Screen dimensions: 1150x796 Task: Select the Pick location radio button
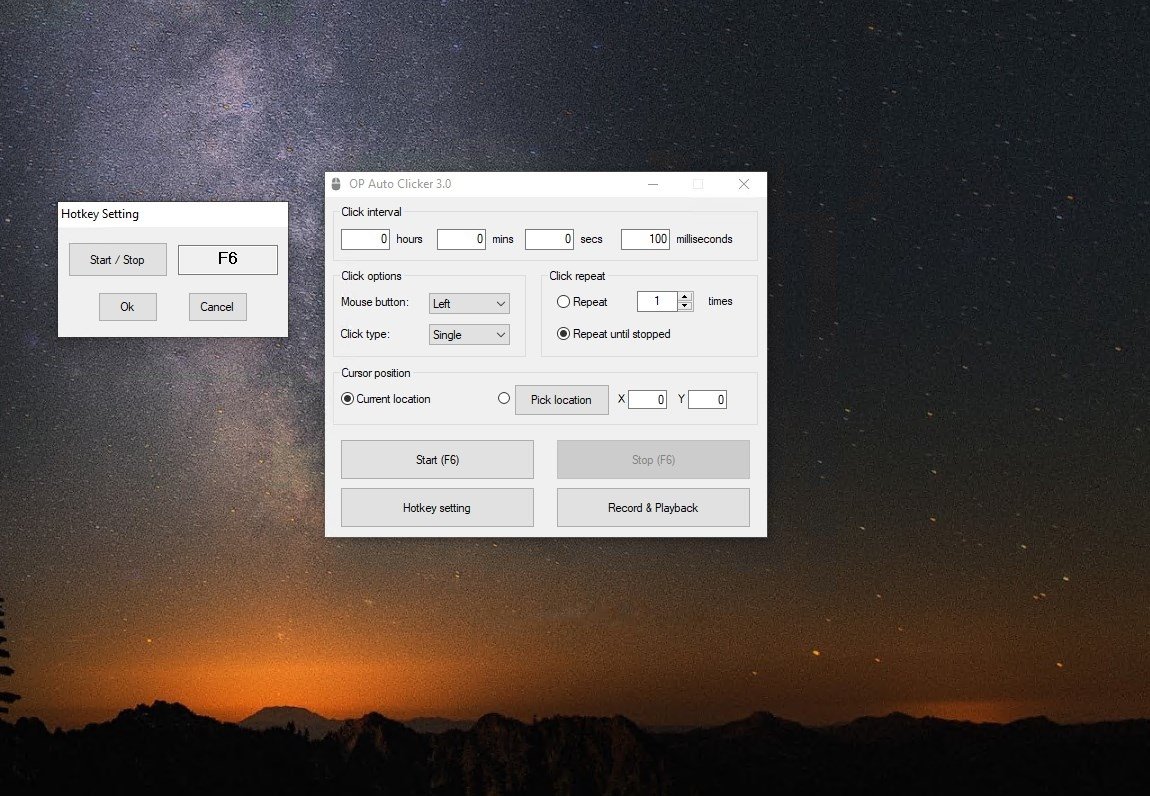point(504,399)
